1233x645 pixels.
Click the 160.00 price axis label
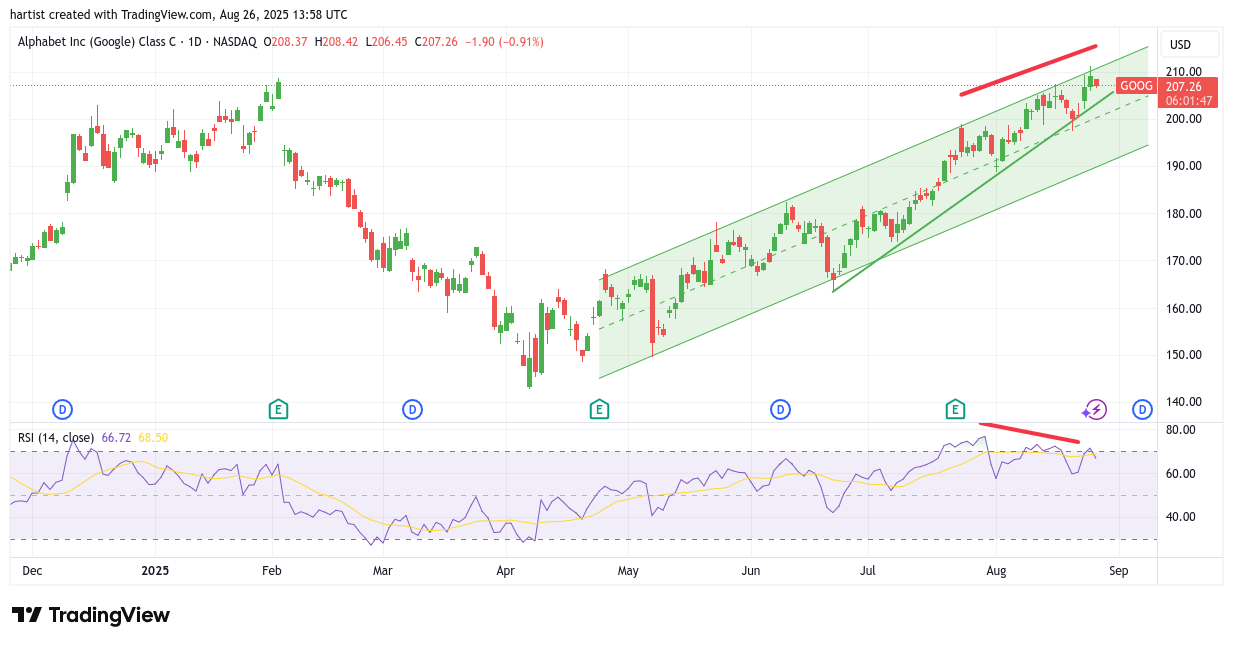[1184, 308]
